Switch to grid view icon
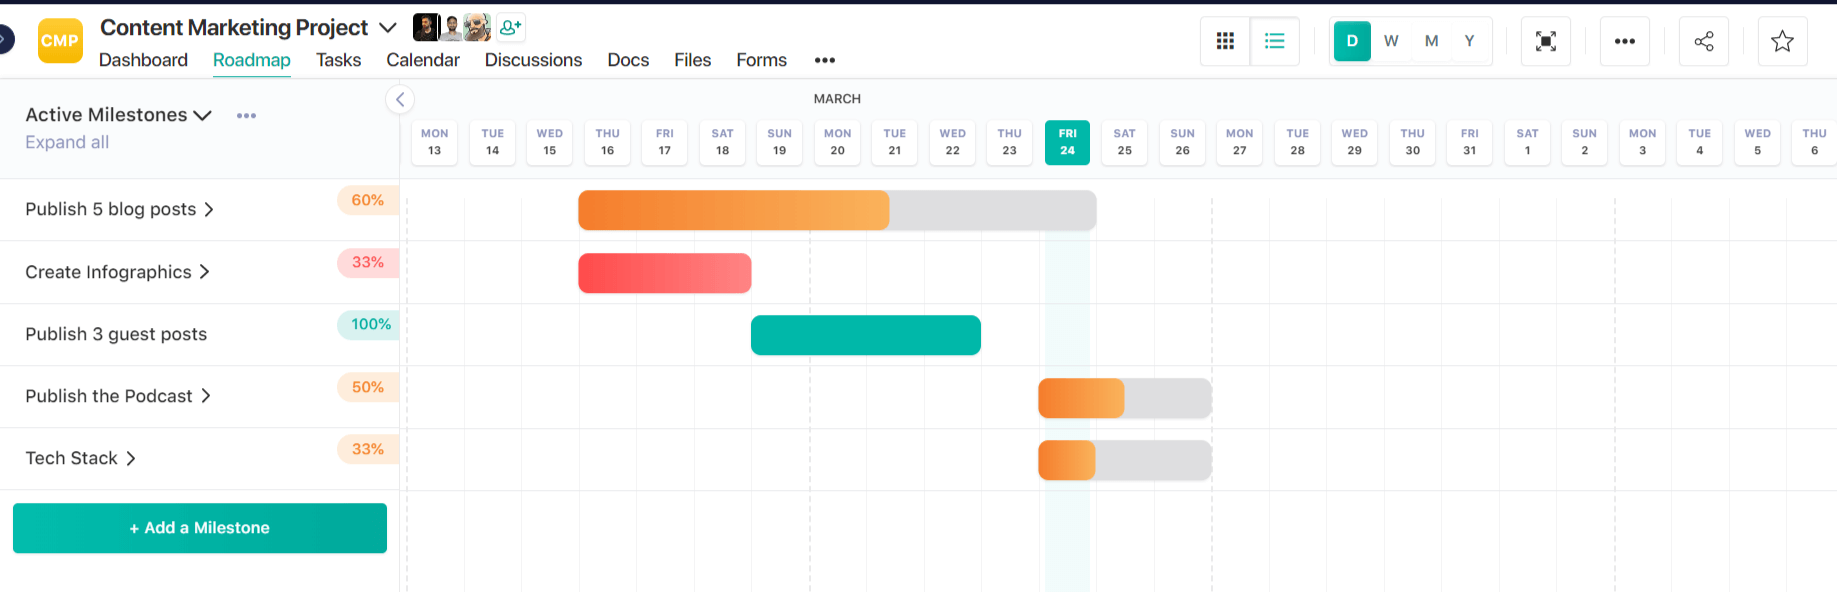Image resolution: width=1837 pixels, height=592 pixels. coord(1225,41)
